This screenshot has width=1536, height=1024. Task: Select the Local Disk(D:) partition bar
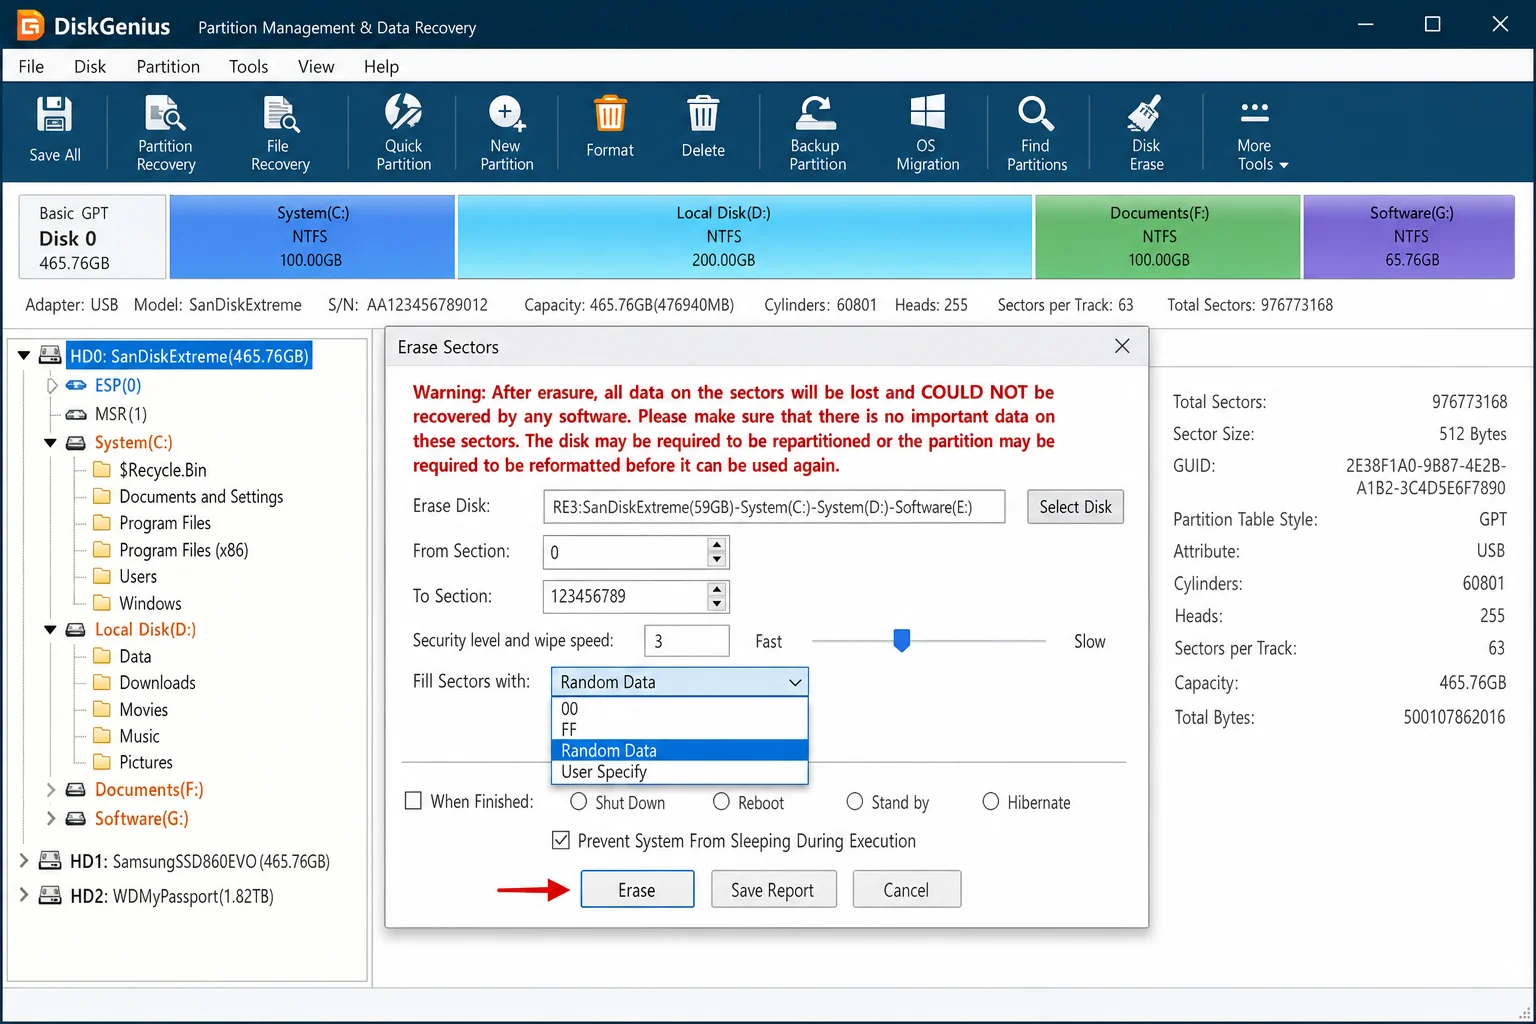click(744, 237)
